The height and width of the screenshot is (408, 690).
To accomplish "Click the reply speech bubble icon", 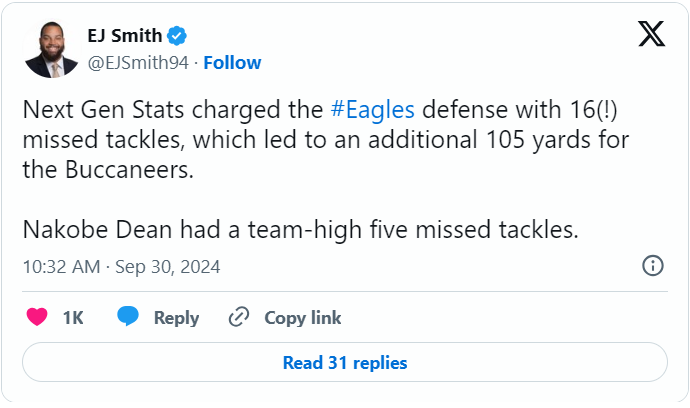I will pyautogui.click(x=127, y=318).
